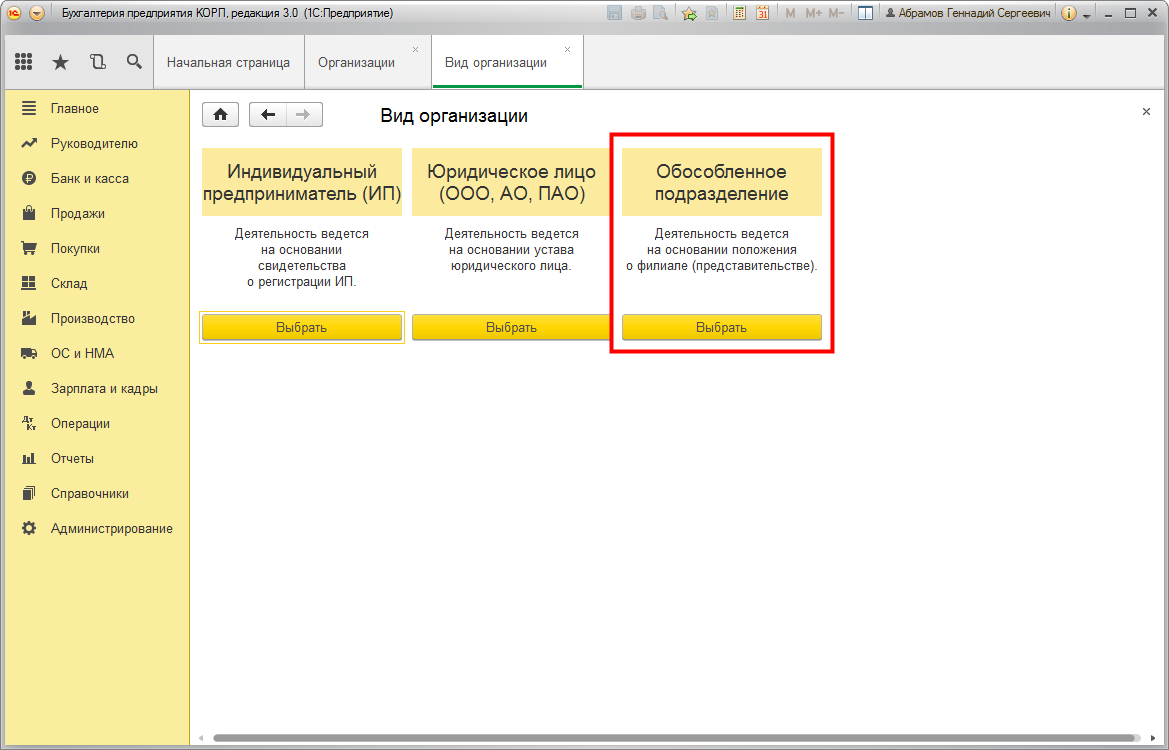
Task: Click the print icon in the title bar
Action: [638, 13]
